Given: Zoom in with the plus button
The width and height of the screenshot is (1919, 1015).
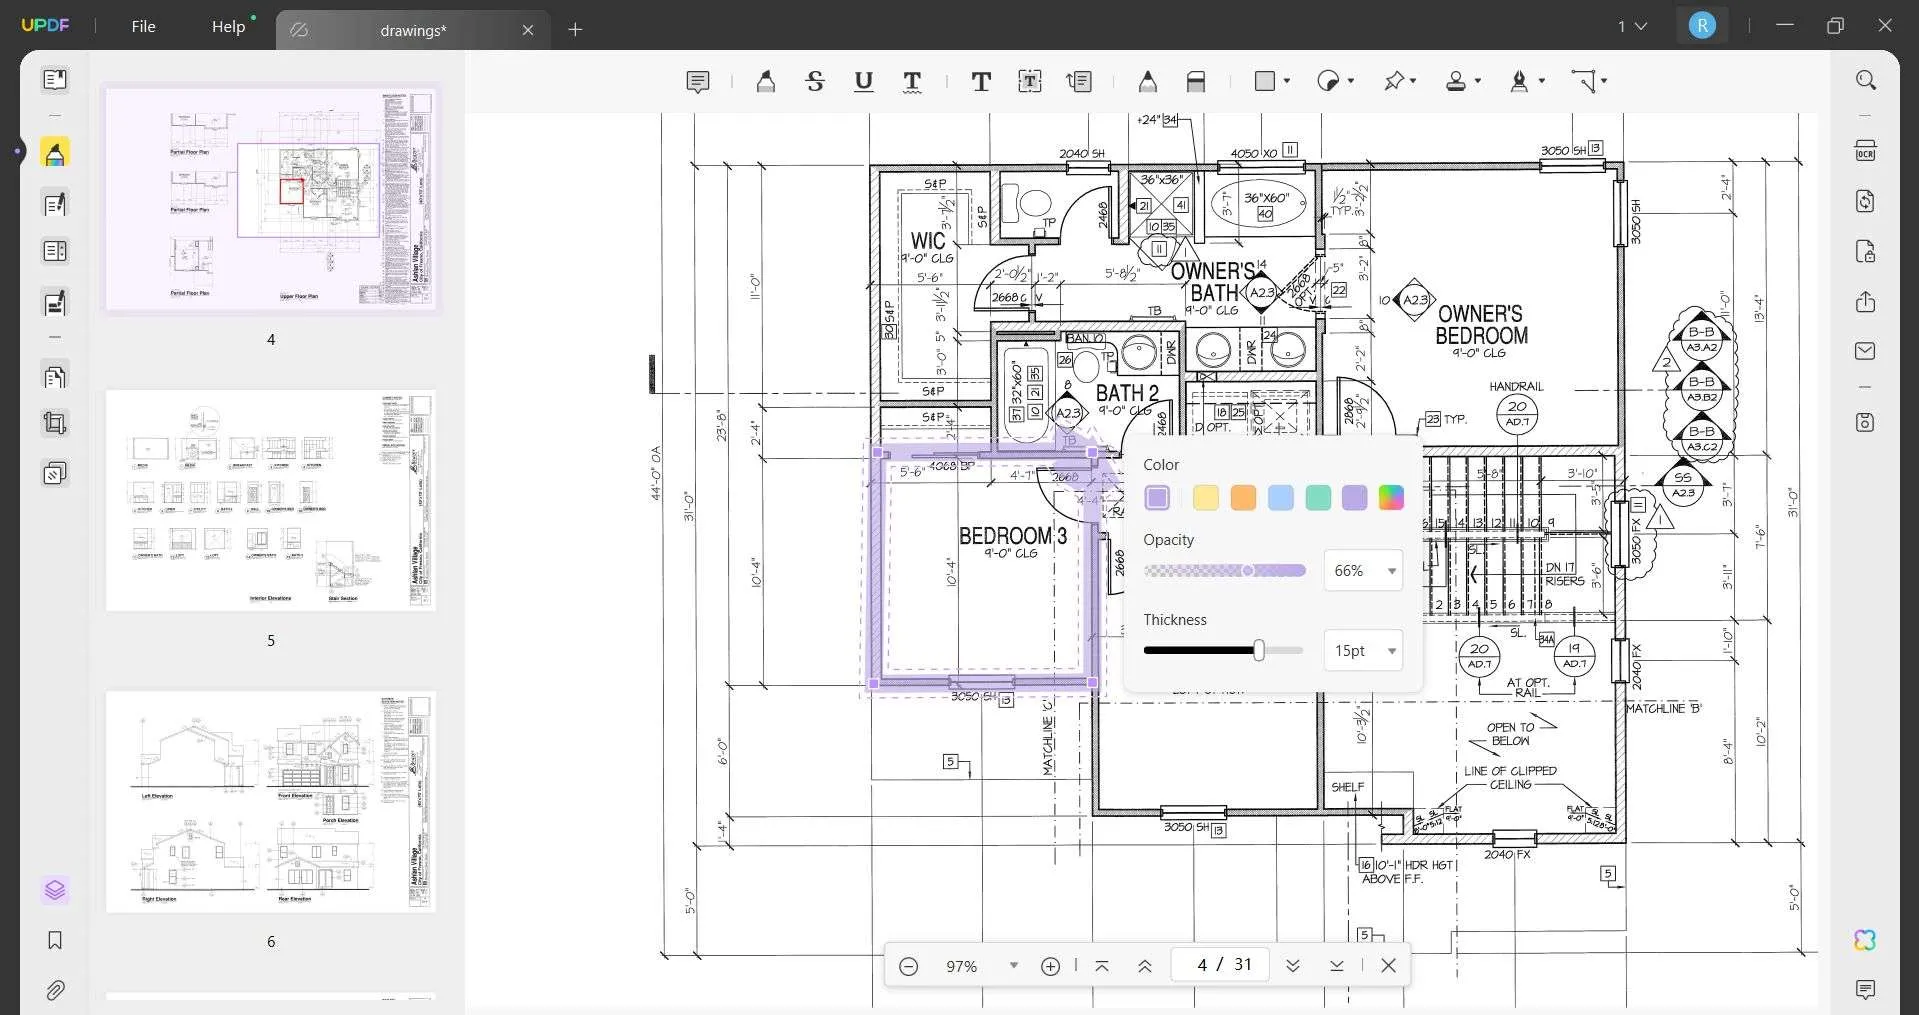Looking at the screenshot, I should coord(1050,966).
